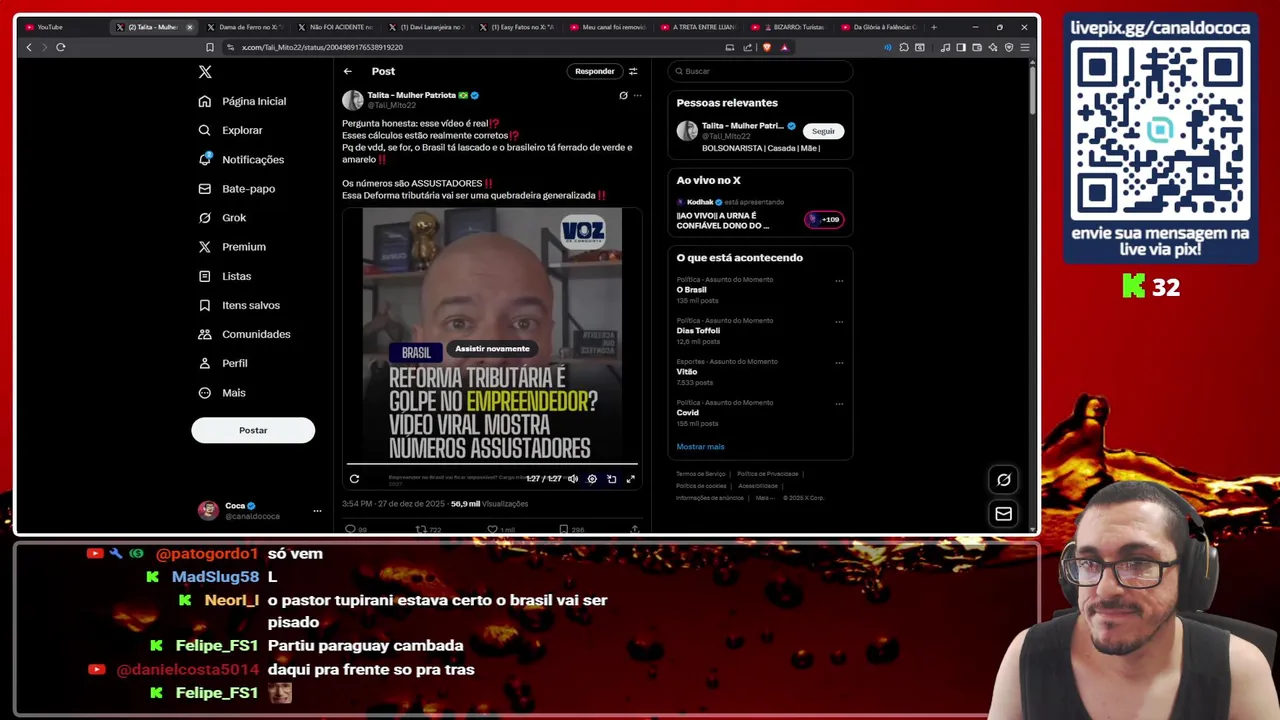
Task: Click Grok icon on Talita's post
Action: (623, 96)
